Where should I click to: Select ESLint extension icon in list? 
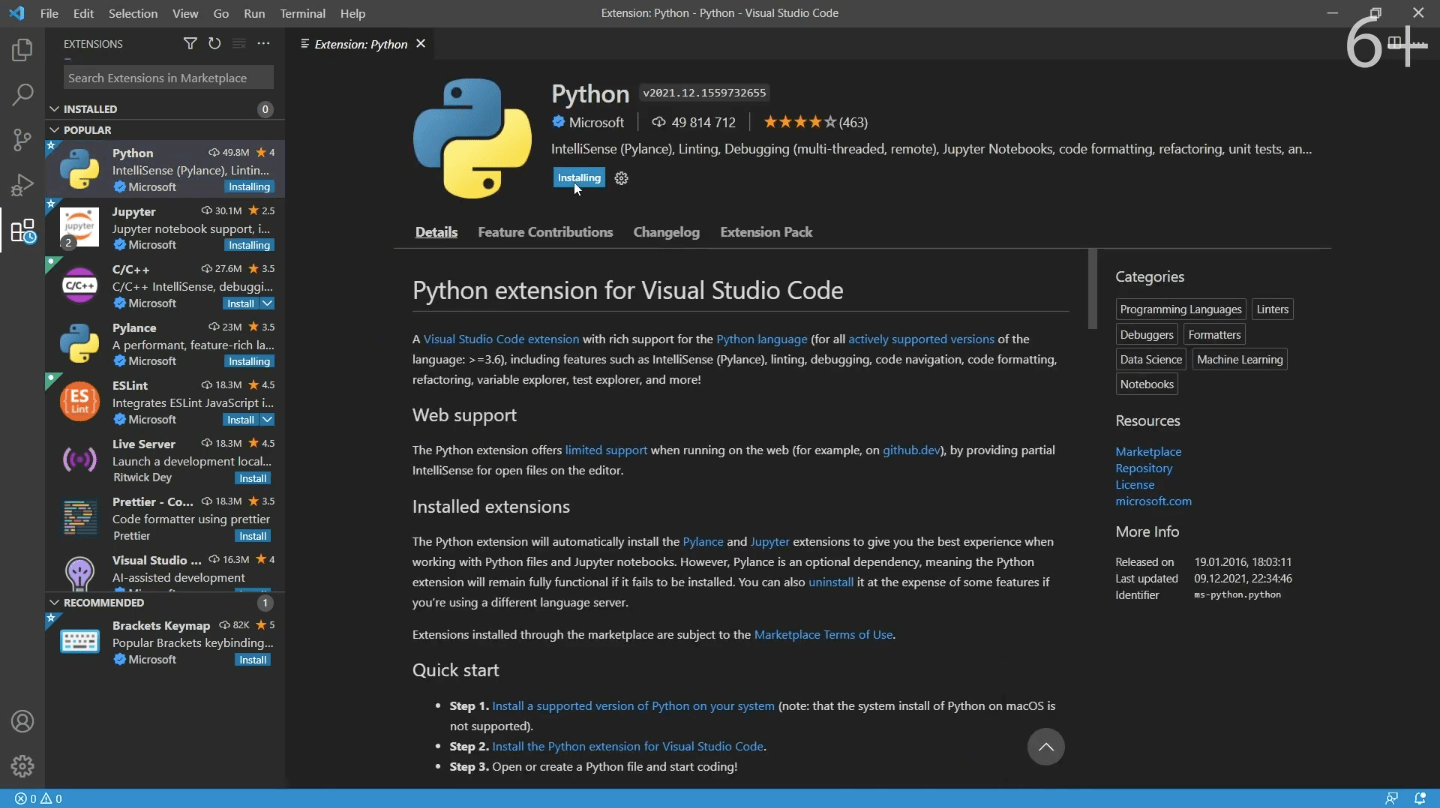(80, 401)
